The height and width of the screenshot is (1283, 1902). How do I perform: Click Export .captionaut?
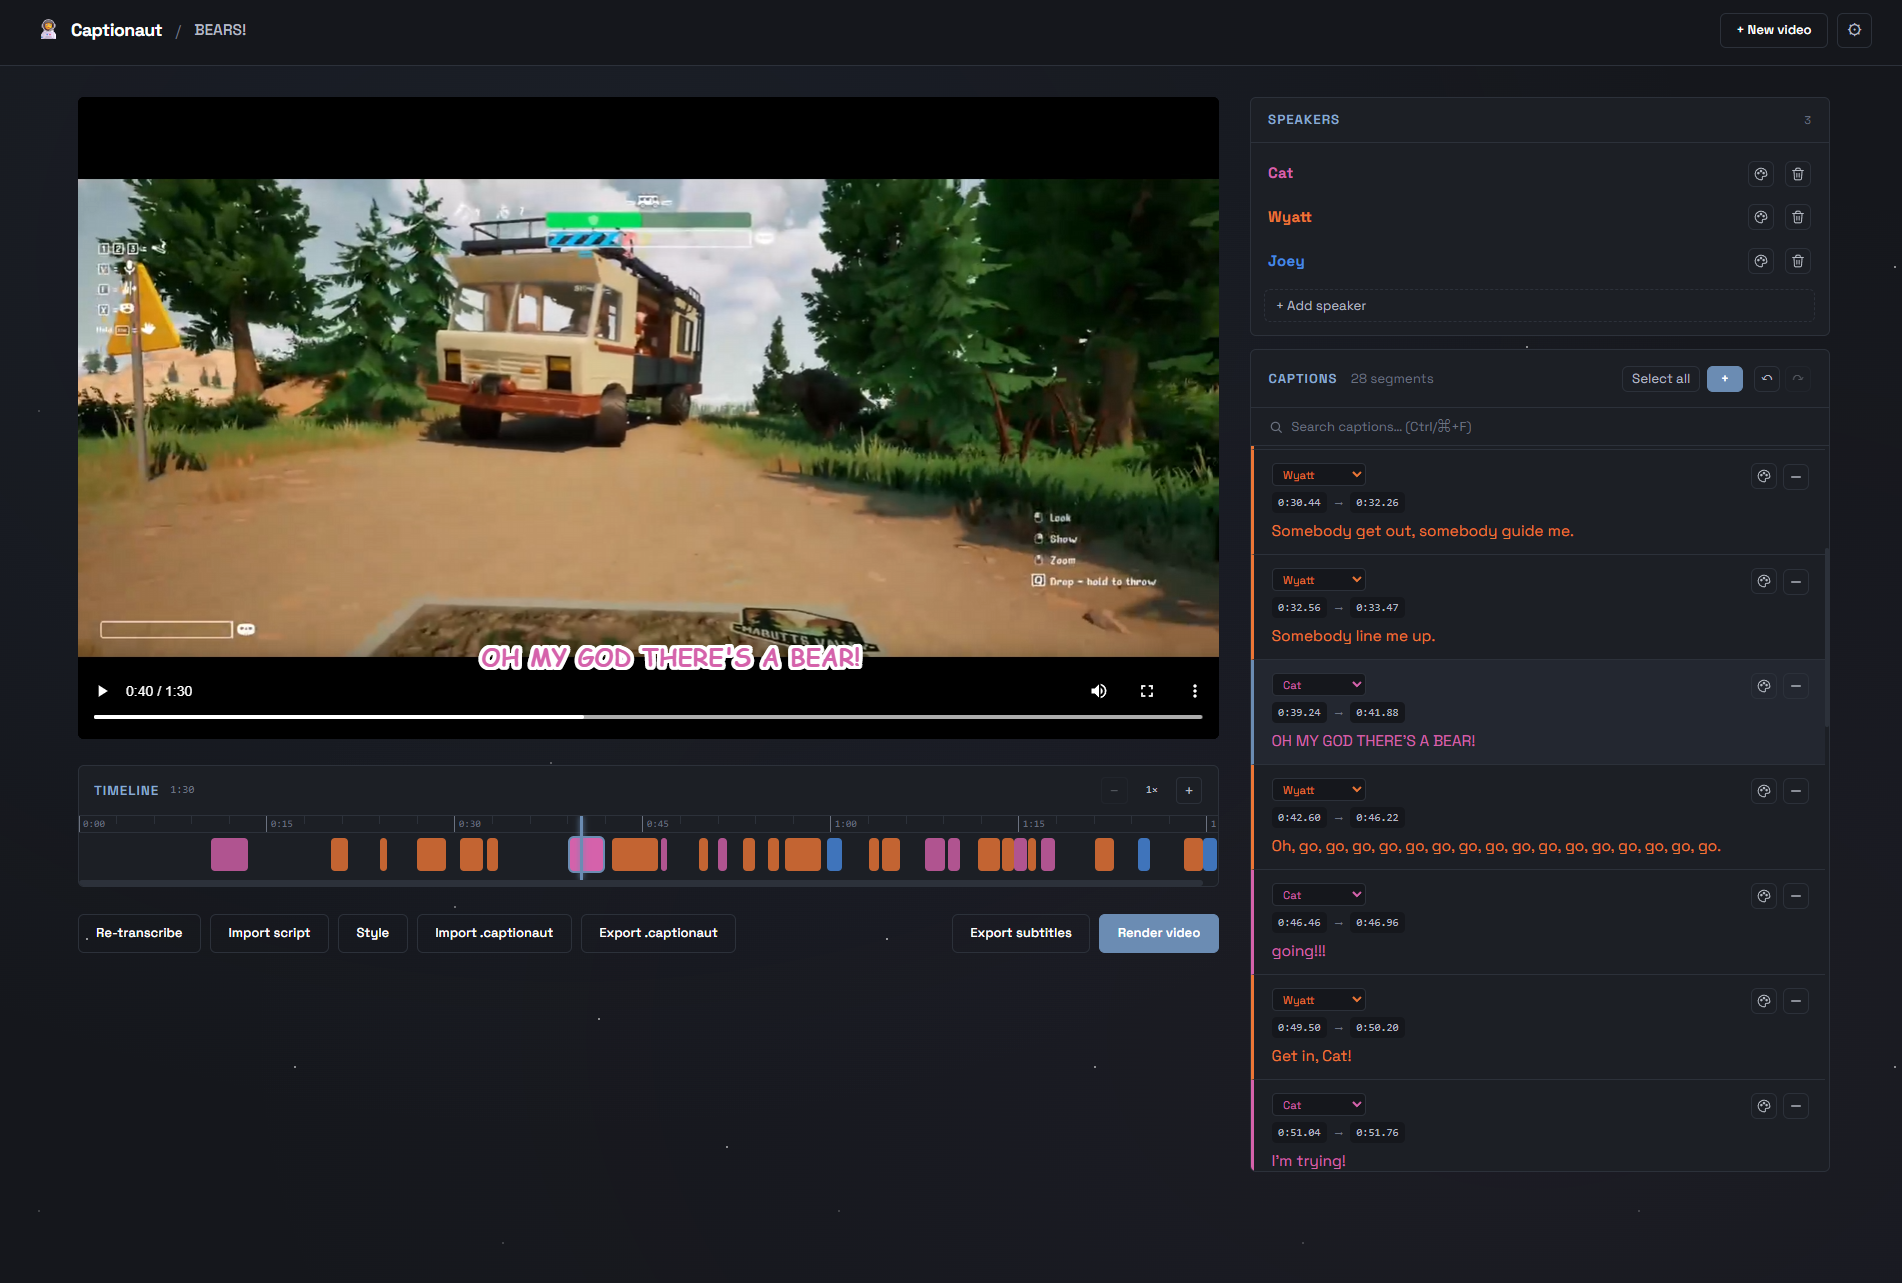pos(658,933)
